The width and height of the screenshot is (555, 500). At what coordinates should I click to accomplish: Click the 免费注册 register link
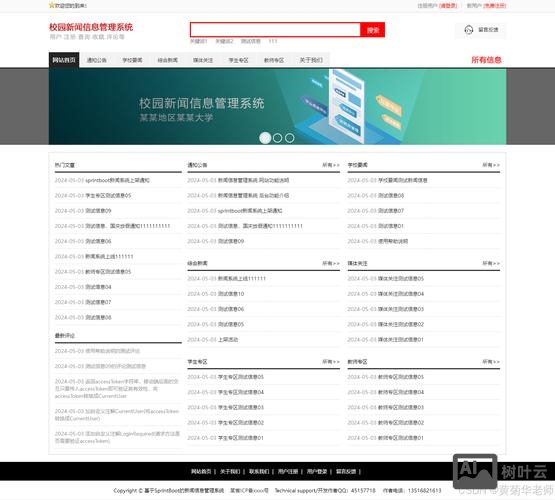(x=495, y=6)
